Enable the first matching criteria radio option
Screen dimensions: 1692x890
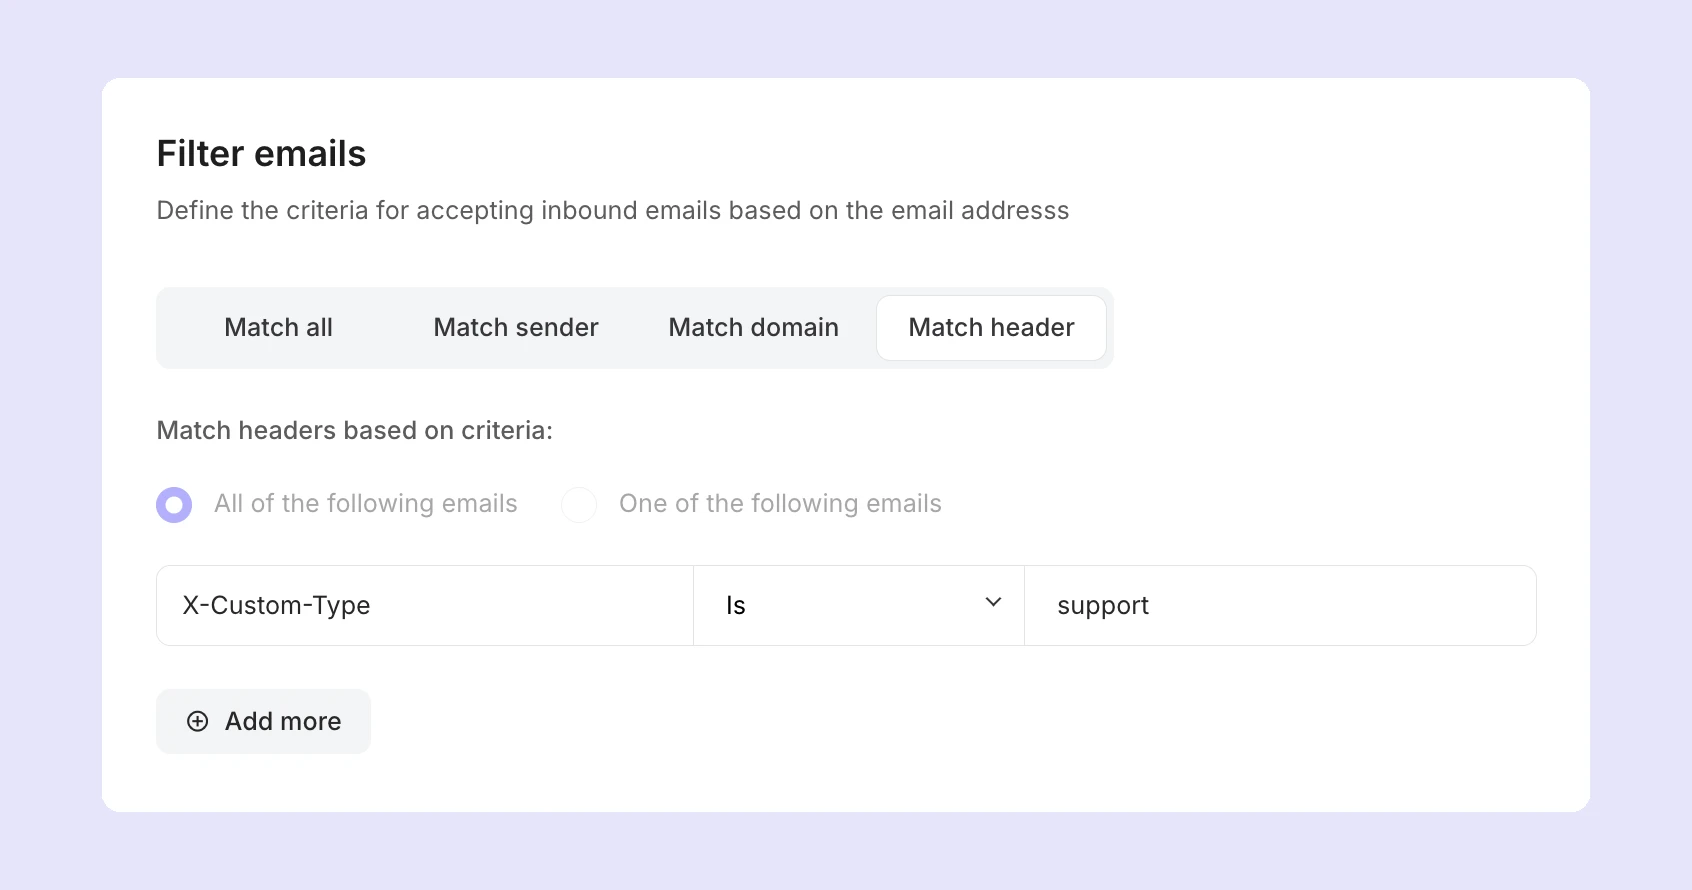174,504
